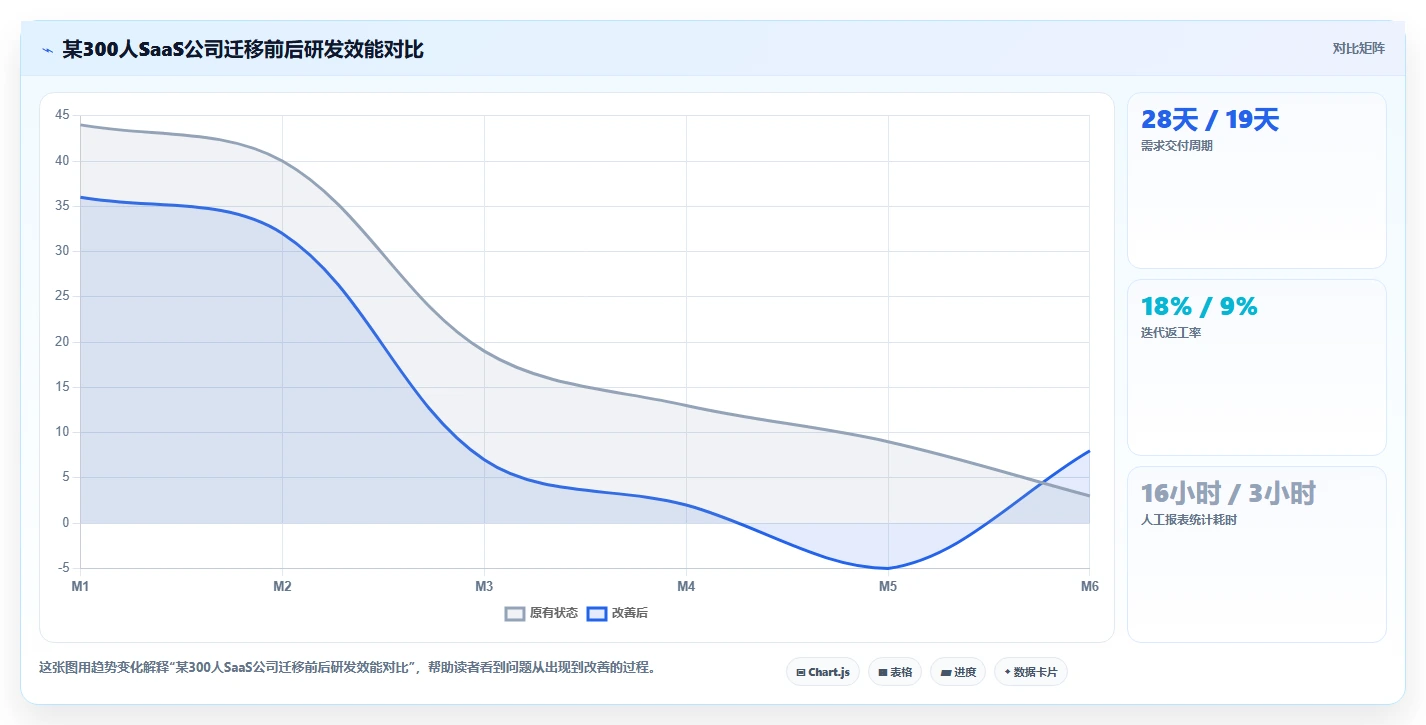Select the 表格 tag

tap(895, 672)
